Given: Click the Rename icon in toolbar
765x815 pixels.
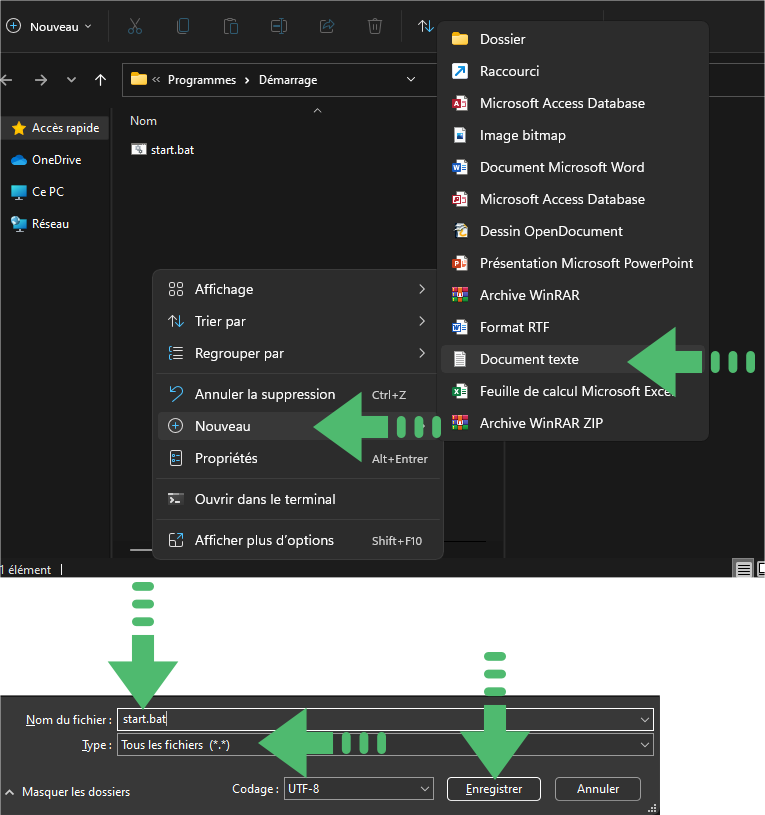Looking at the screenshot, I should coord(279,26).
